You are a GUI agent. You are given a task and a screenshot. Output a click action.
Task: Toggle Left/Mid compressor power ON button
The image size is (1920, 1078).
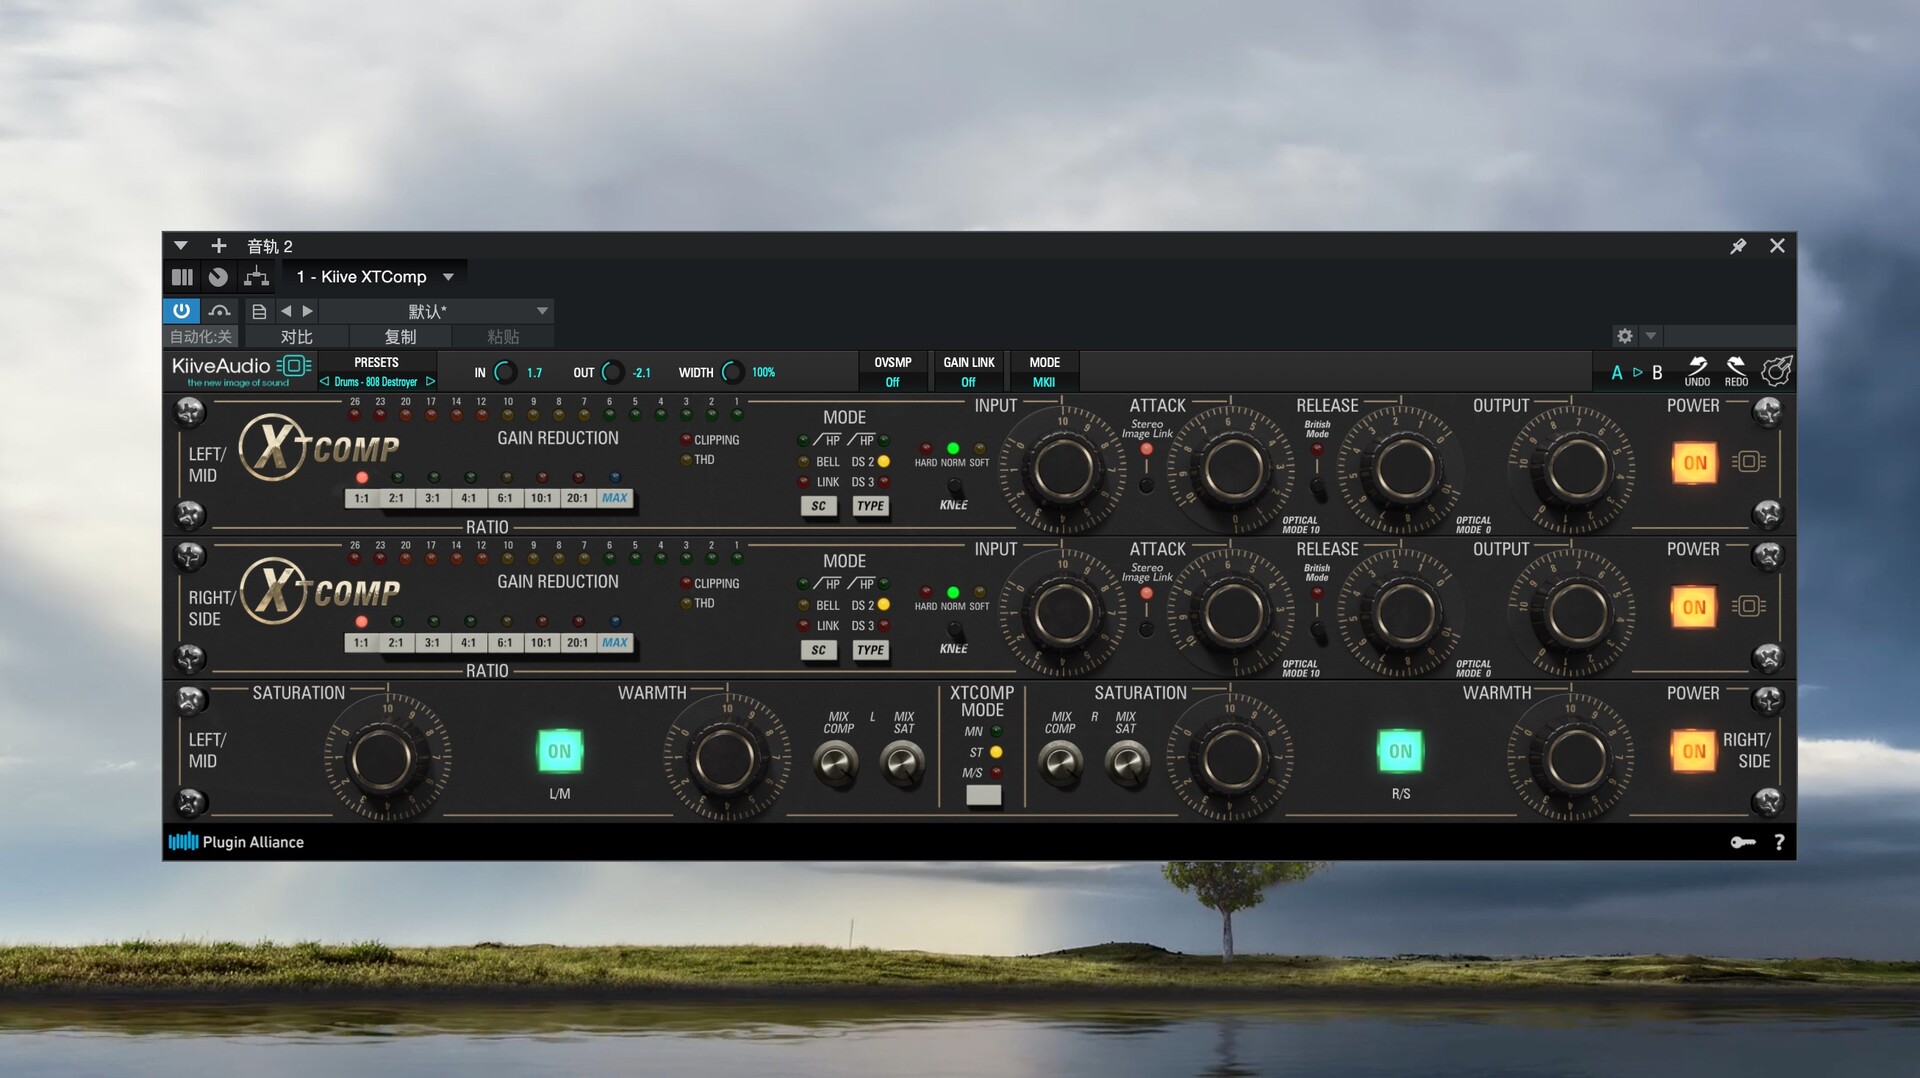tap(1694, 463)
